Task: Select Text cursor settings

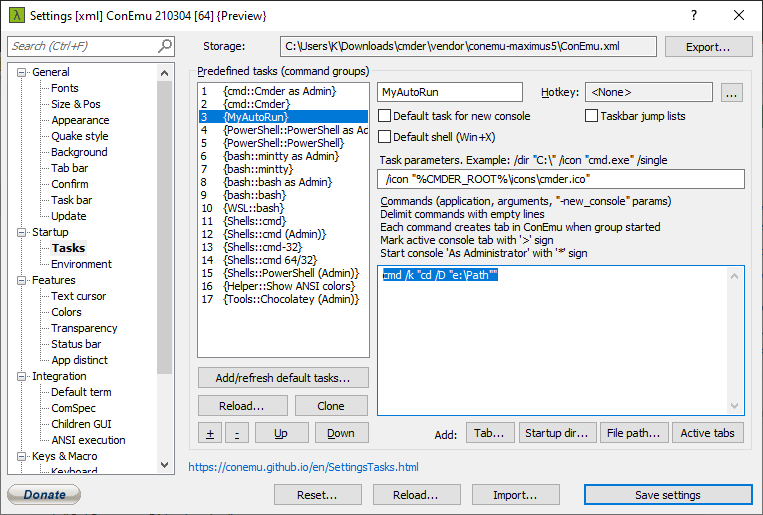Action: (78, 296)
